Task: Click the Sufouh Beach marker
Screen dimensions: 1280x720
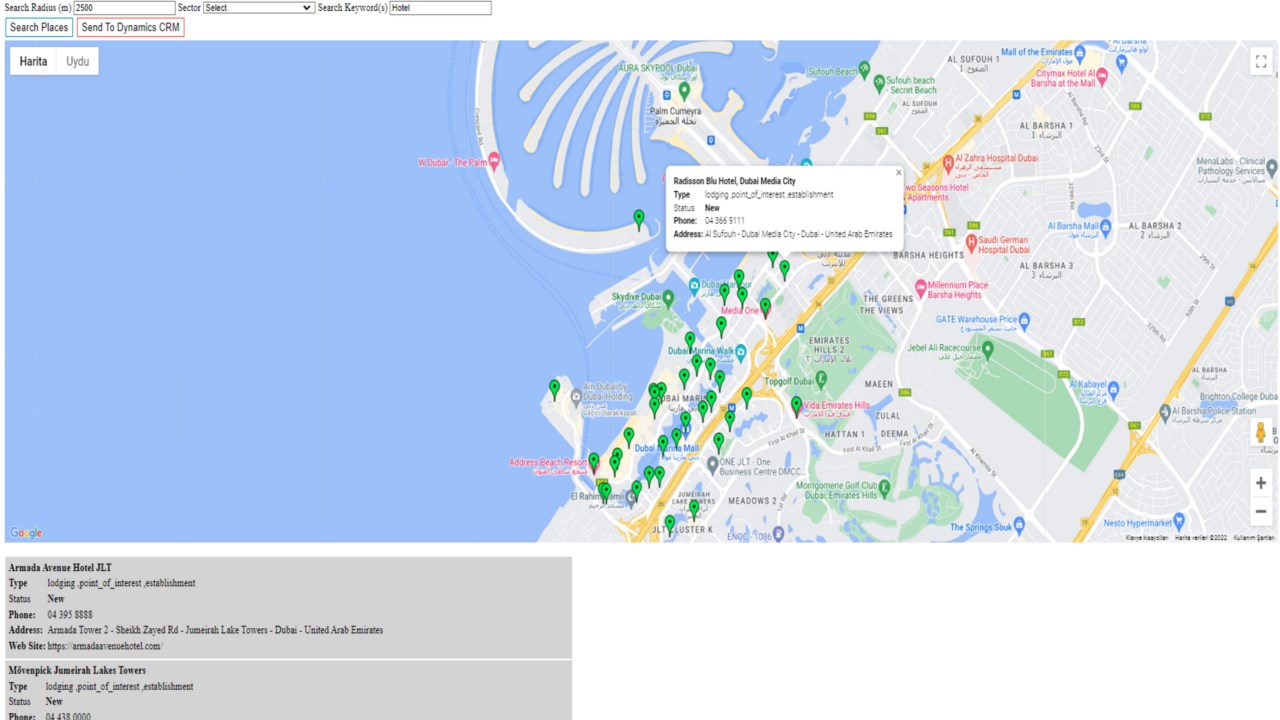Action: tap(865, 71)
